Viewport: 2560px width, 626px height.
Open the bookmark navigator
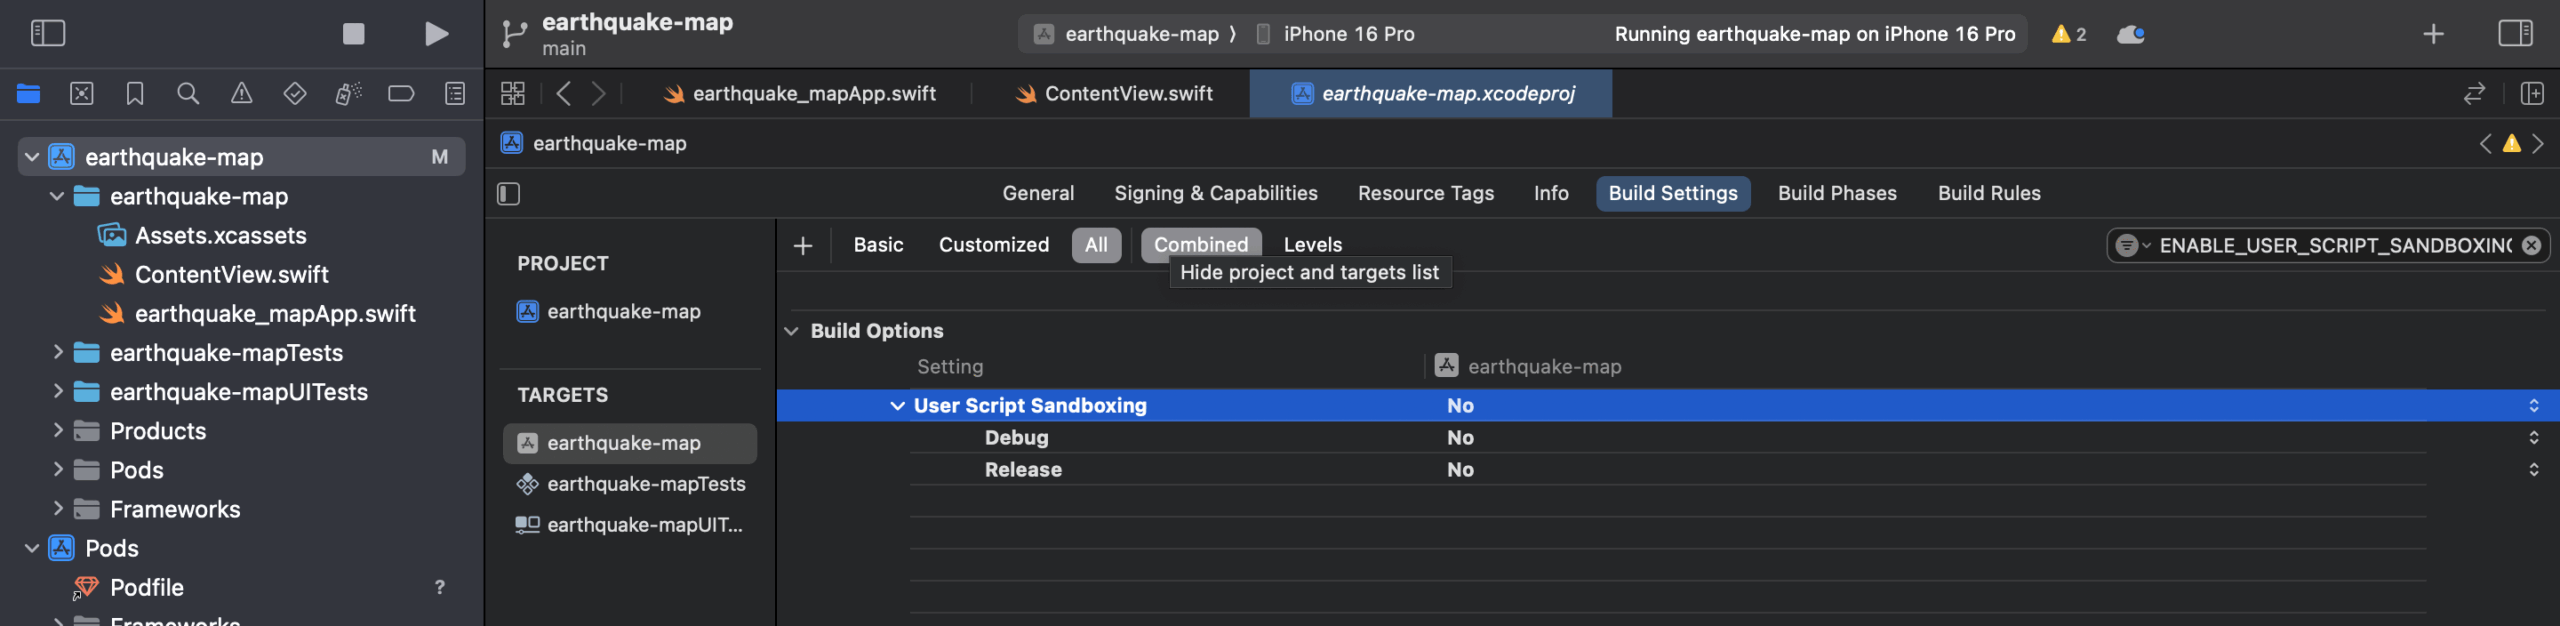(135, 93)
